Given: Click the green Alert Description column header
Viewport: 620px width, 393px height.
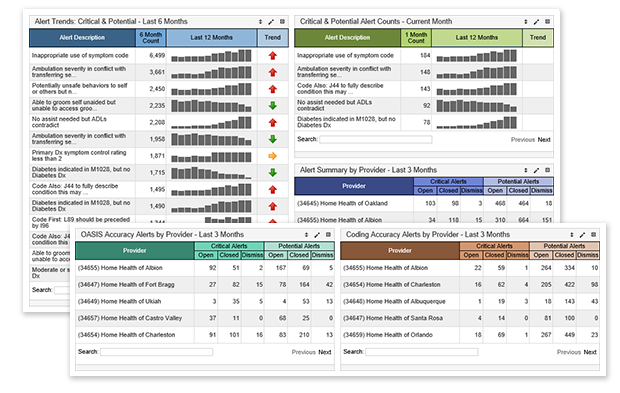Looking at the screenshot, I should [347, 38].
